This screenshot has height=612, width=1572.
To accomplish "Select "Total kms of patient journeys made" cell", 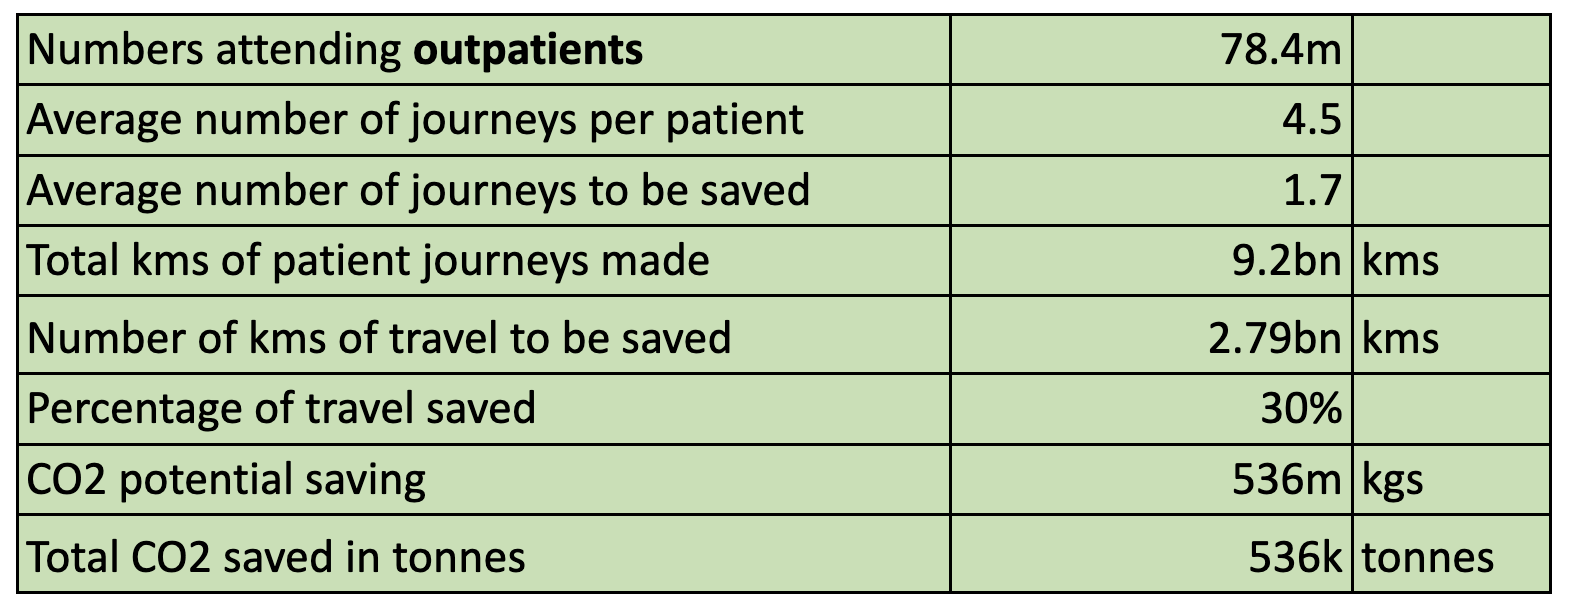I will click(368, 261).
